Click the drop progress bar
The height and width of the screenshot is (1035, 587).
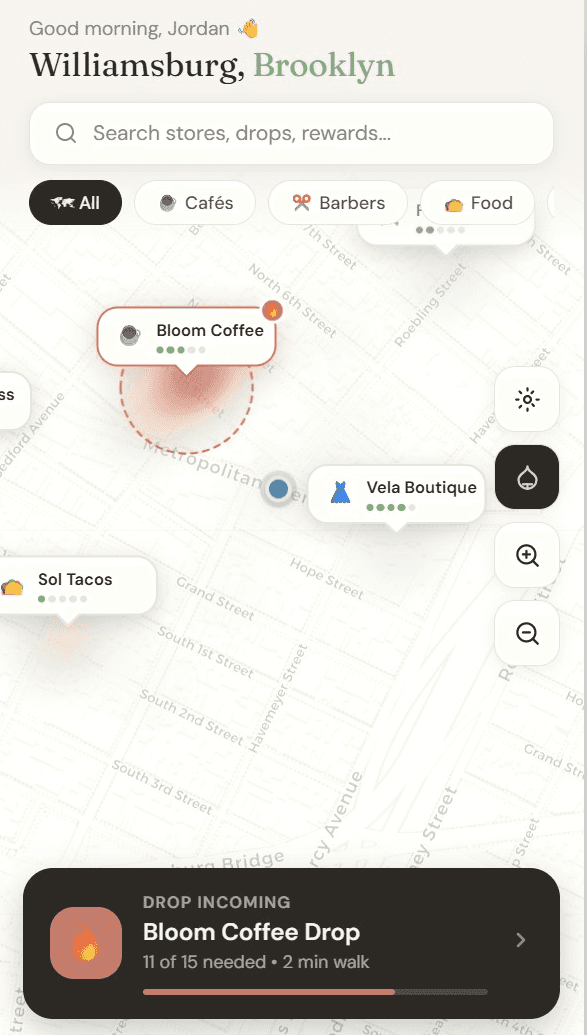[315, 991]
